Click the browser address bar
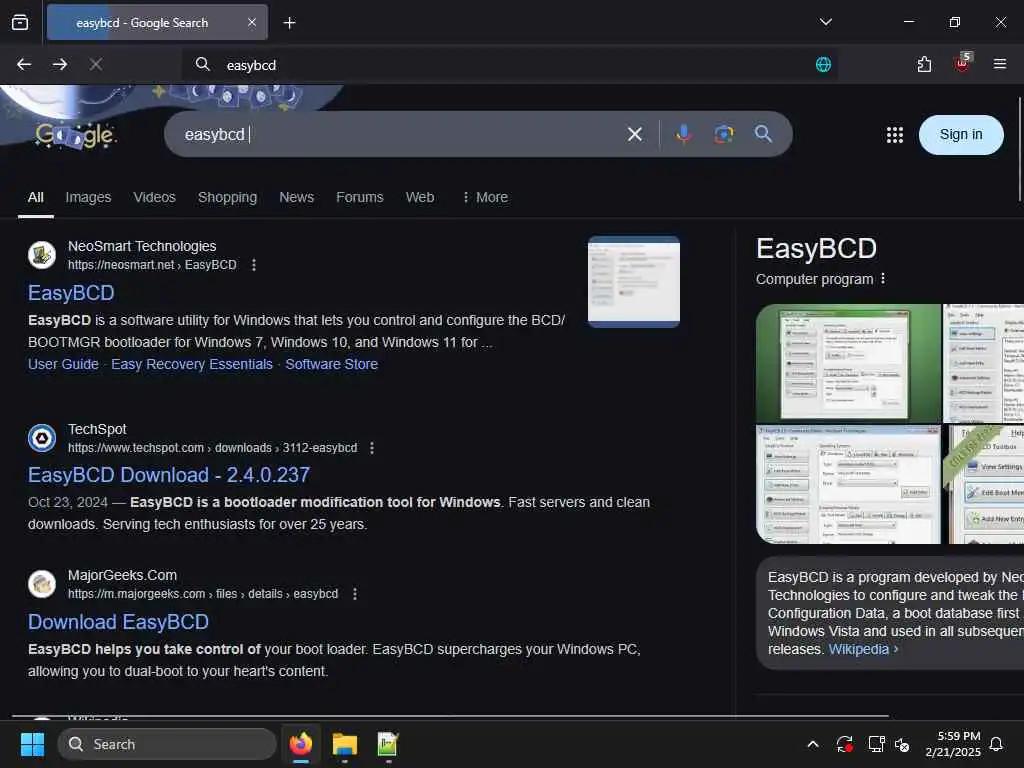The height and width of the screenshot is (768, 1024). [509, 65]
